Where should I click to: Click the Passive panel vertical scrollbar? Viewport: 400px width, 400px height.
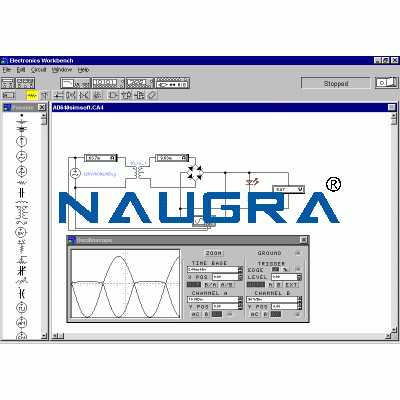[x=44, y=226]
